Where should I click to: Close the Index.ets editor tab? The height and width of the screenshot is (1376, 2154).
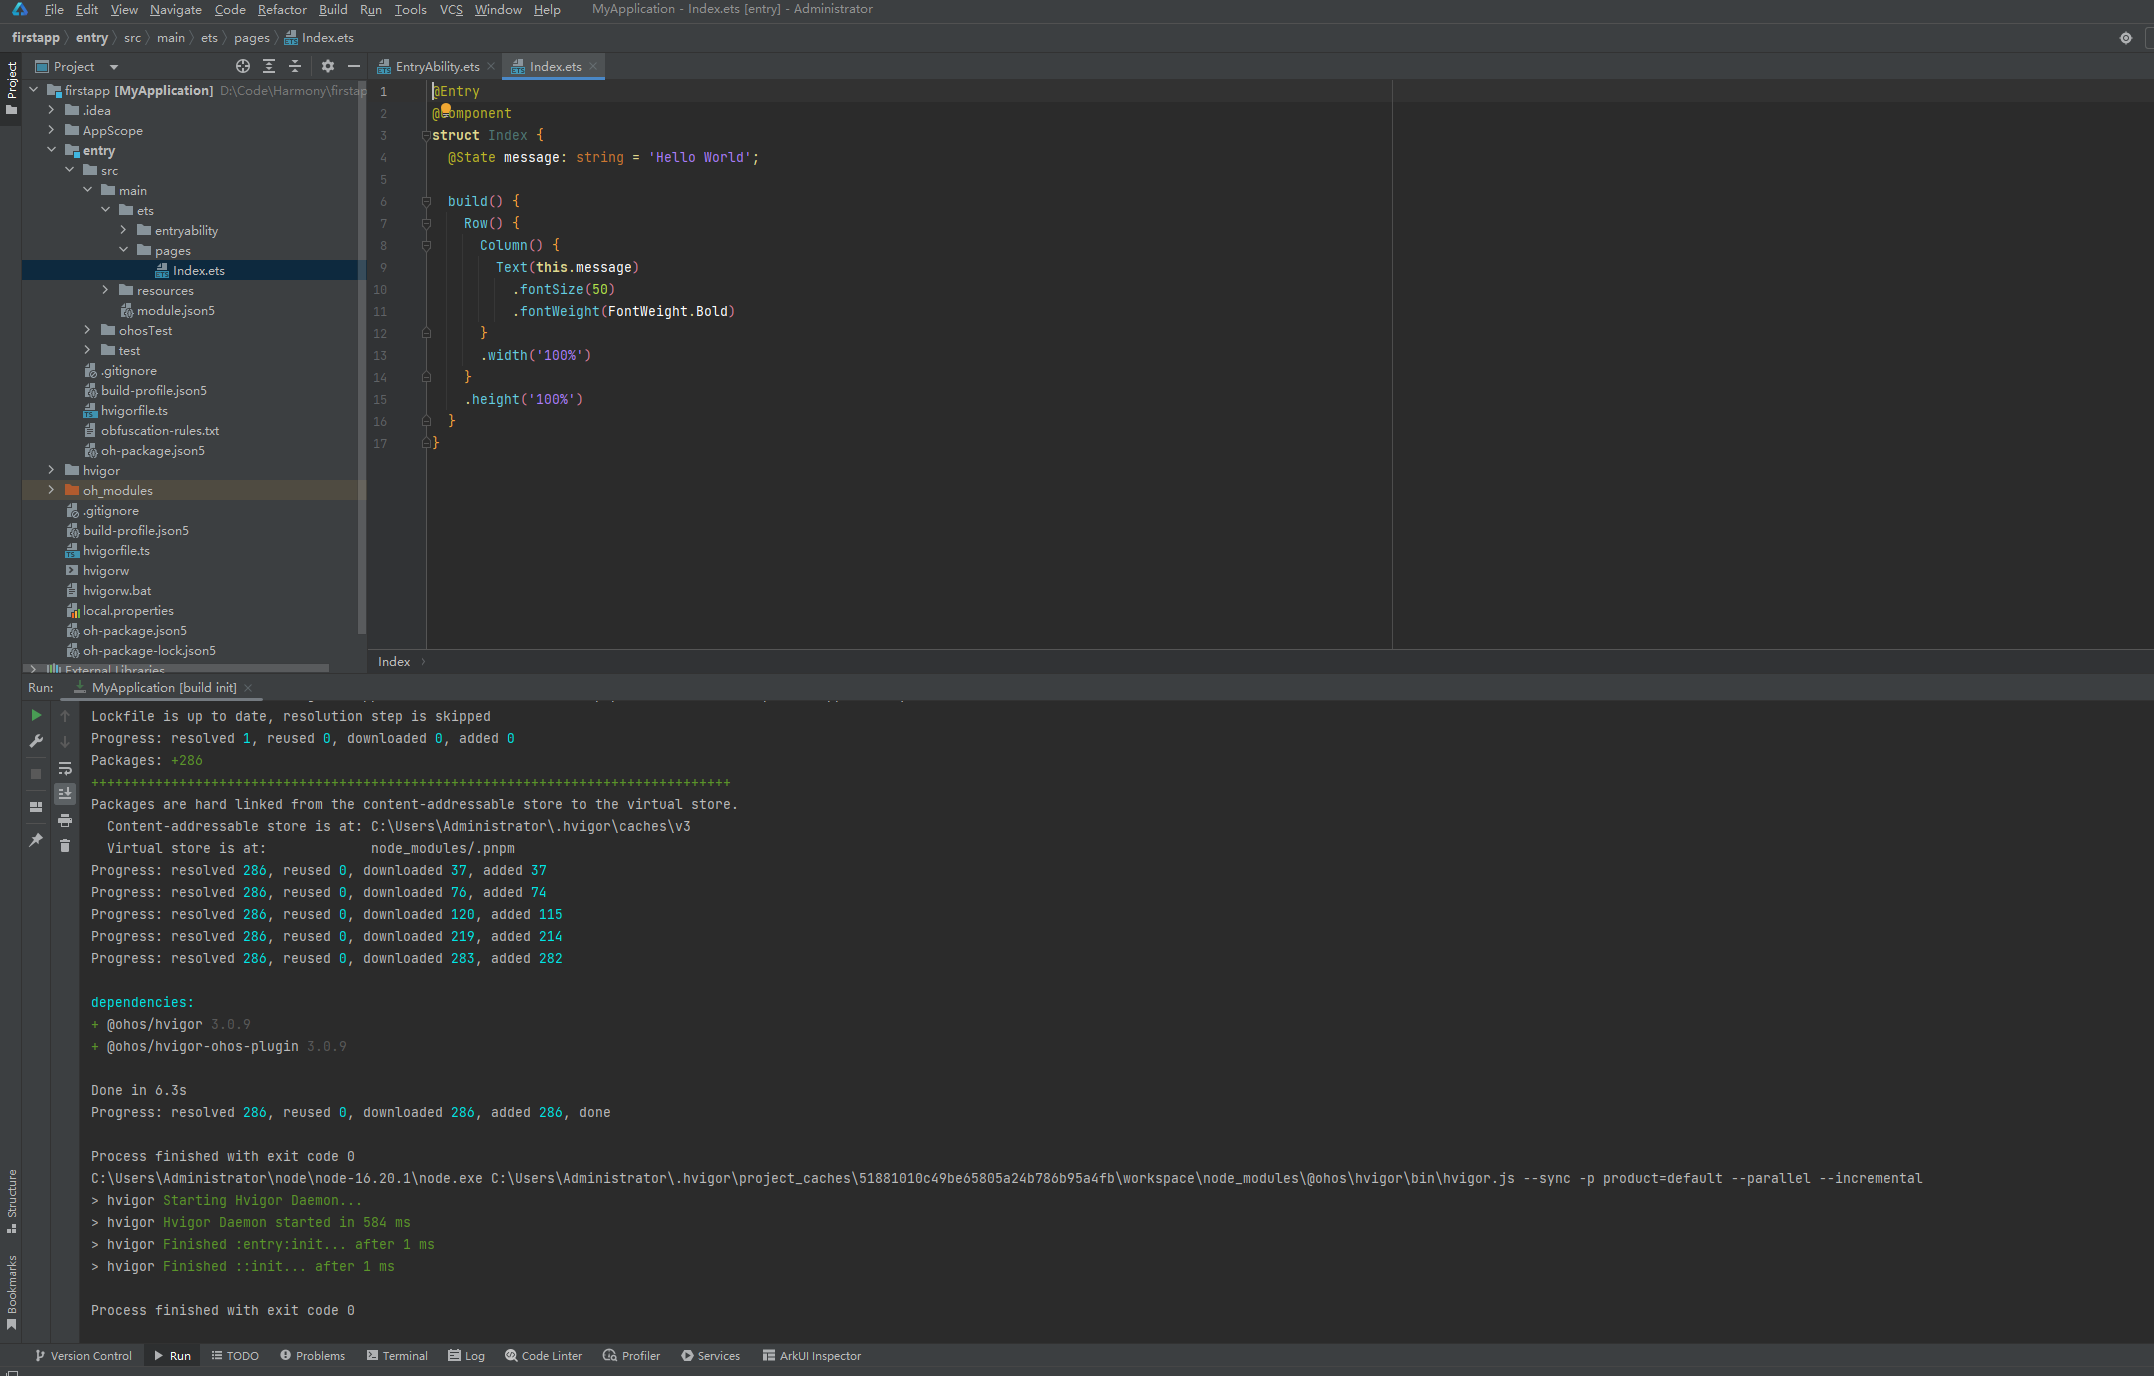[x=593, y=67]
